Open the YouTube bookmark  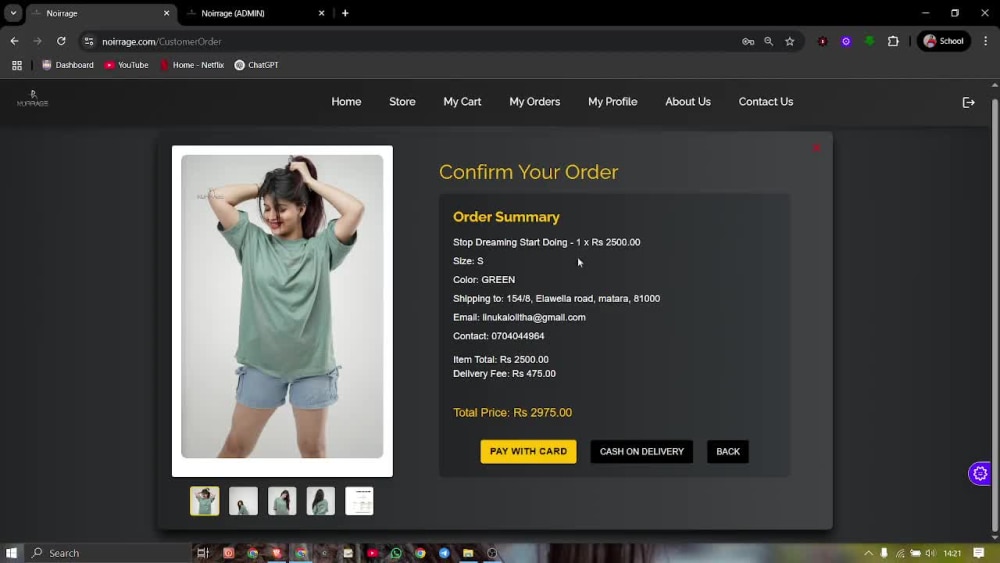(126, 65)
